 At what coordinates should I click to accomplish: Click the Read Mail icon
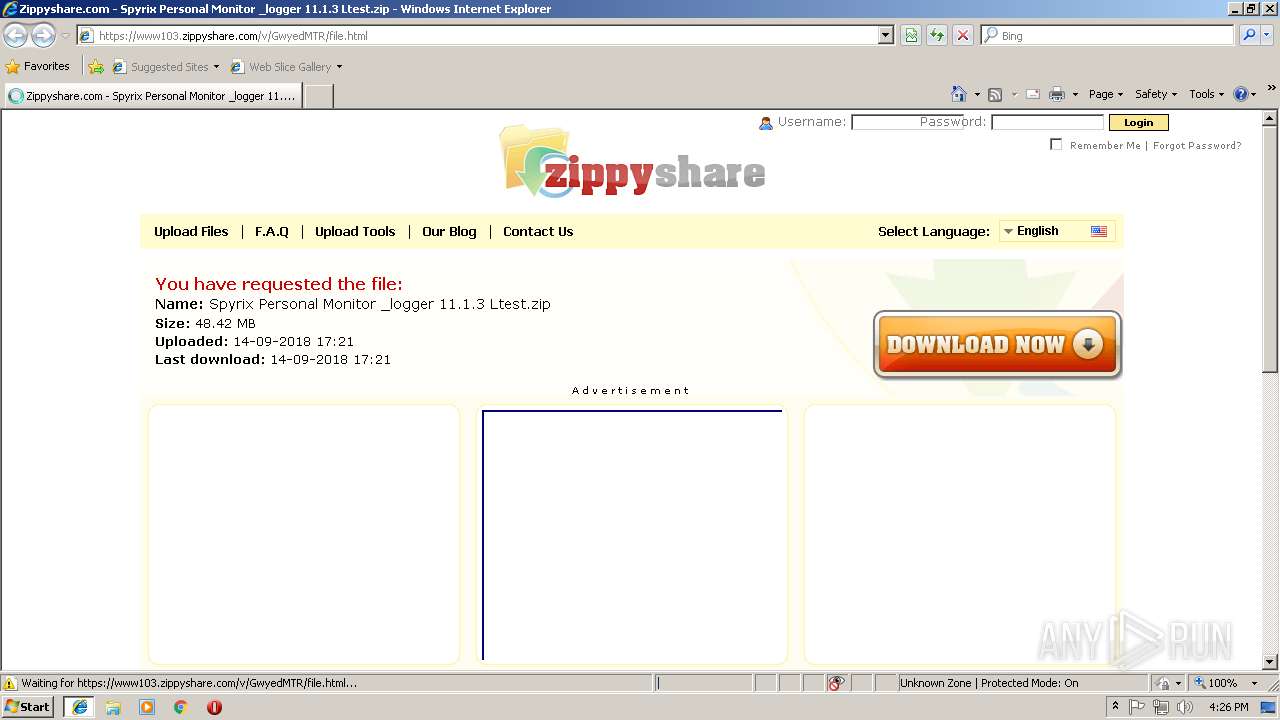click(x=1033, y=94)
